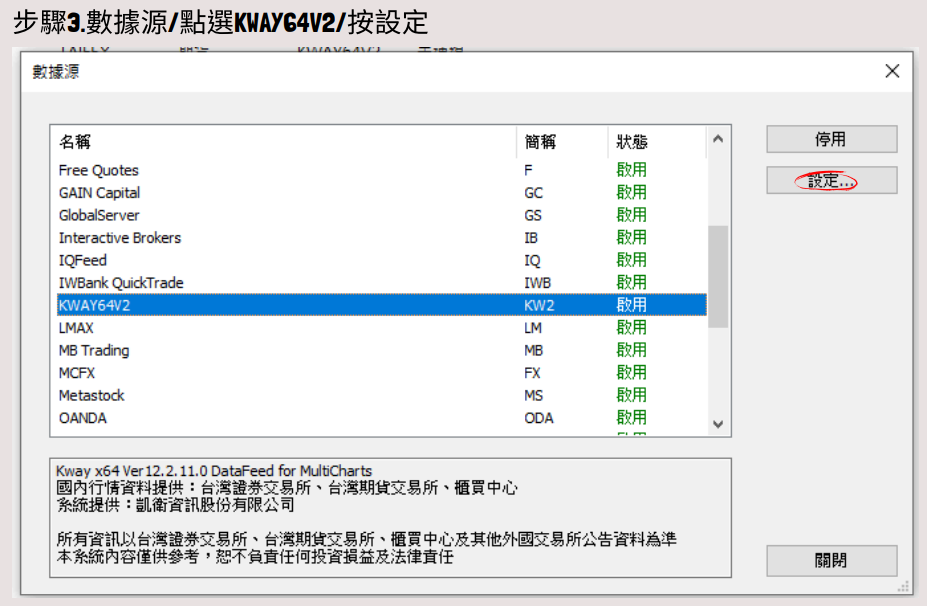Image resolution: width=927 pixels, height=606 pixels.
Task: Click the ODA abbreviation cell
Action: click(x=539, y=418)
